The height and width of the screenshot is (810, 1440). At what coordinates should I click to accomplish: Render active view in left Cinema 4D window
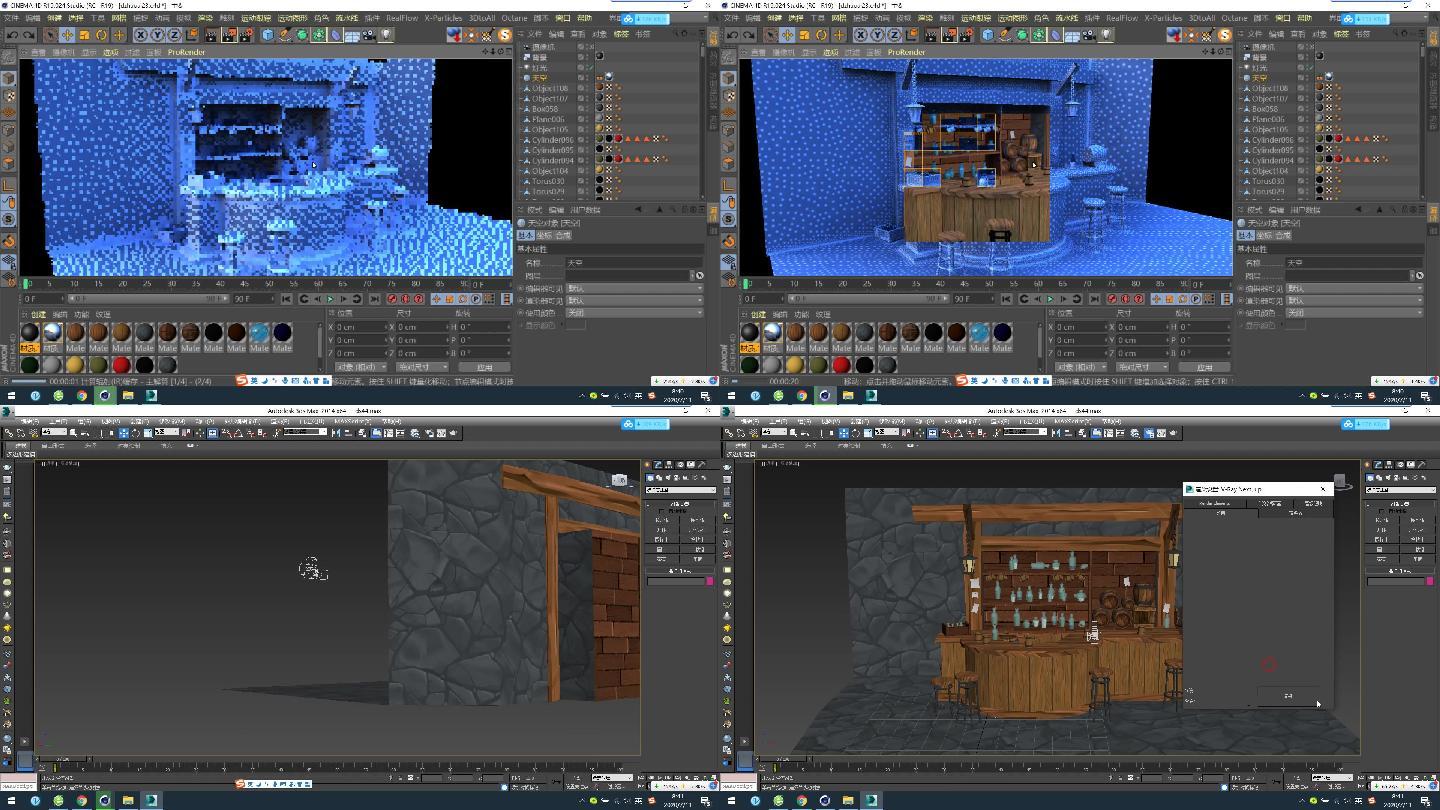tap(211, 34)
